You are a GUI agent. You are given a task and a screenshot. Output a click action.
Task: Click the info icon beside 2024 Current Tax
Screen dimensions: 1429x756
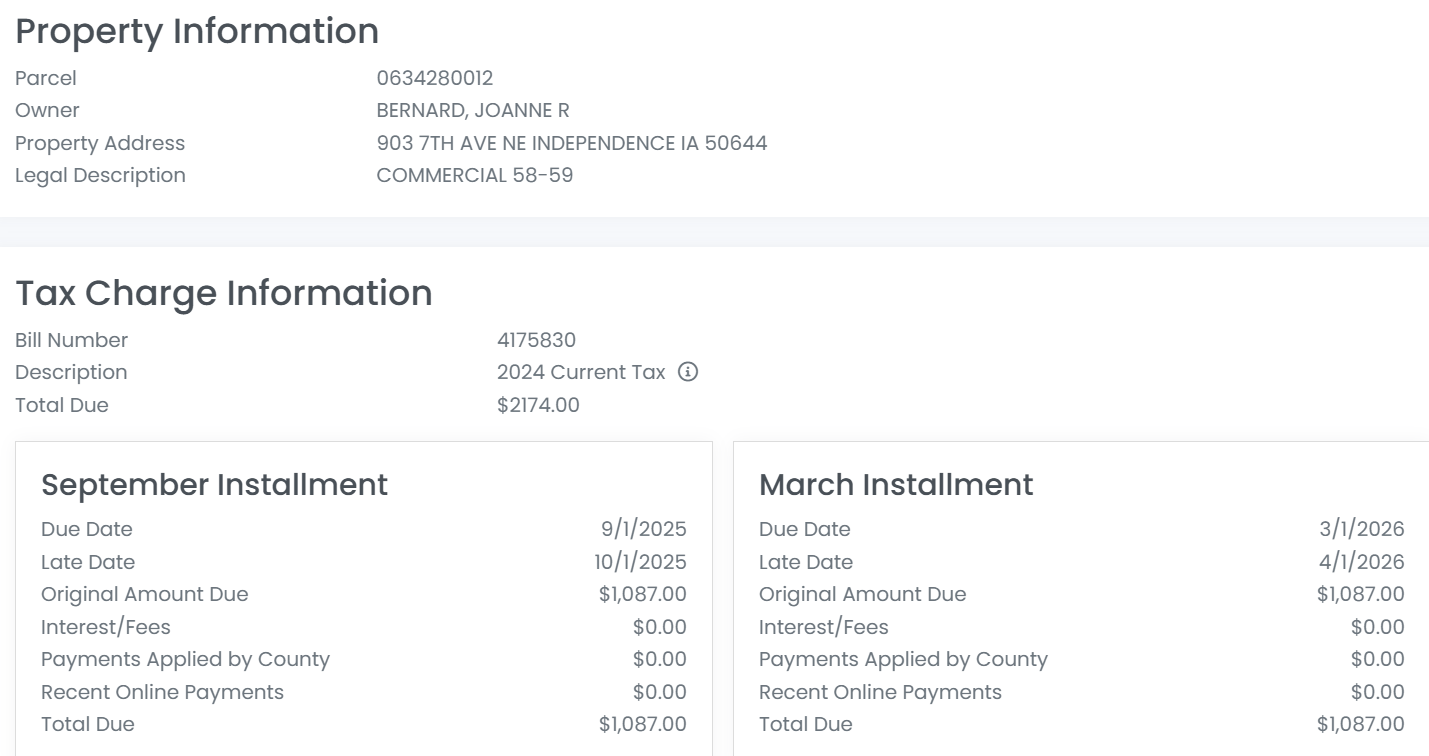[x=688, y=372]
